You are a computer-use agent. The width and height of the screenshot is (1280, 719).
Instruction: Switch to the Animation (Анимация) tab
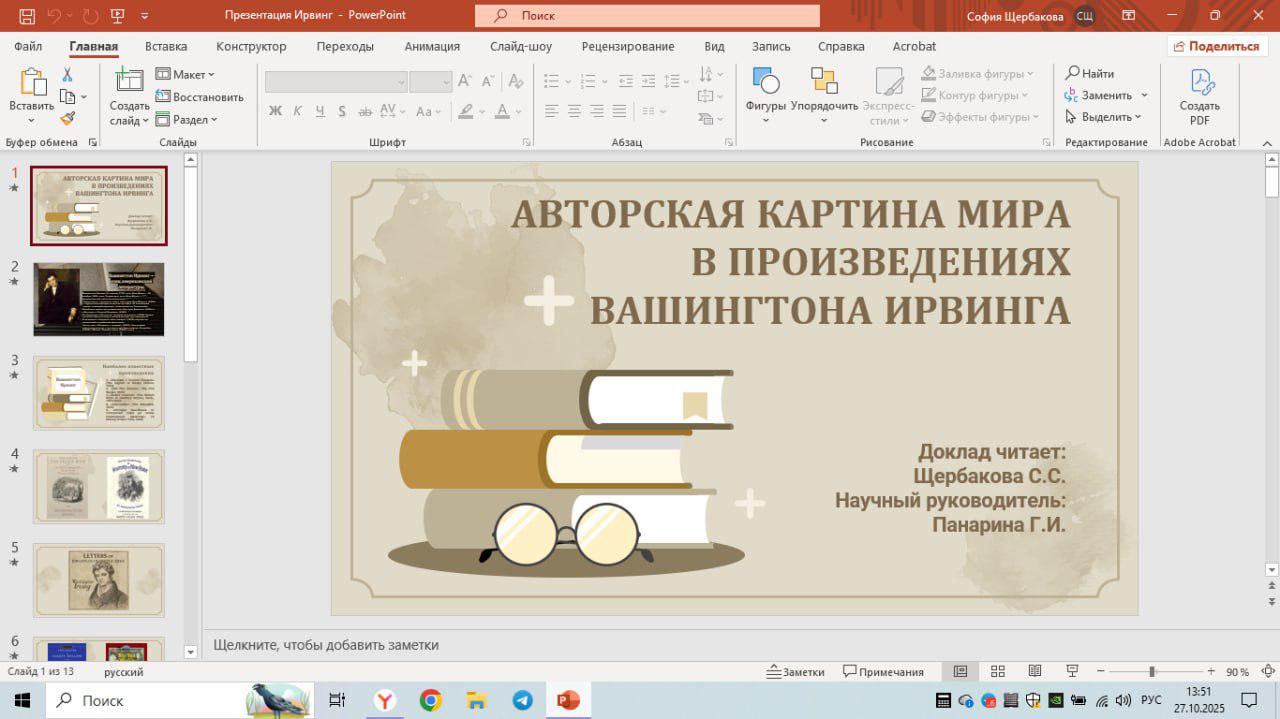[432, 46]
